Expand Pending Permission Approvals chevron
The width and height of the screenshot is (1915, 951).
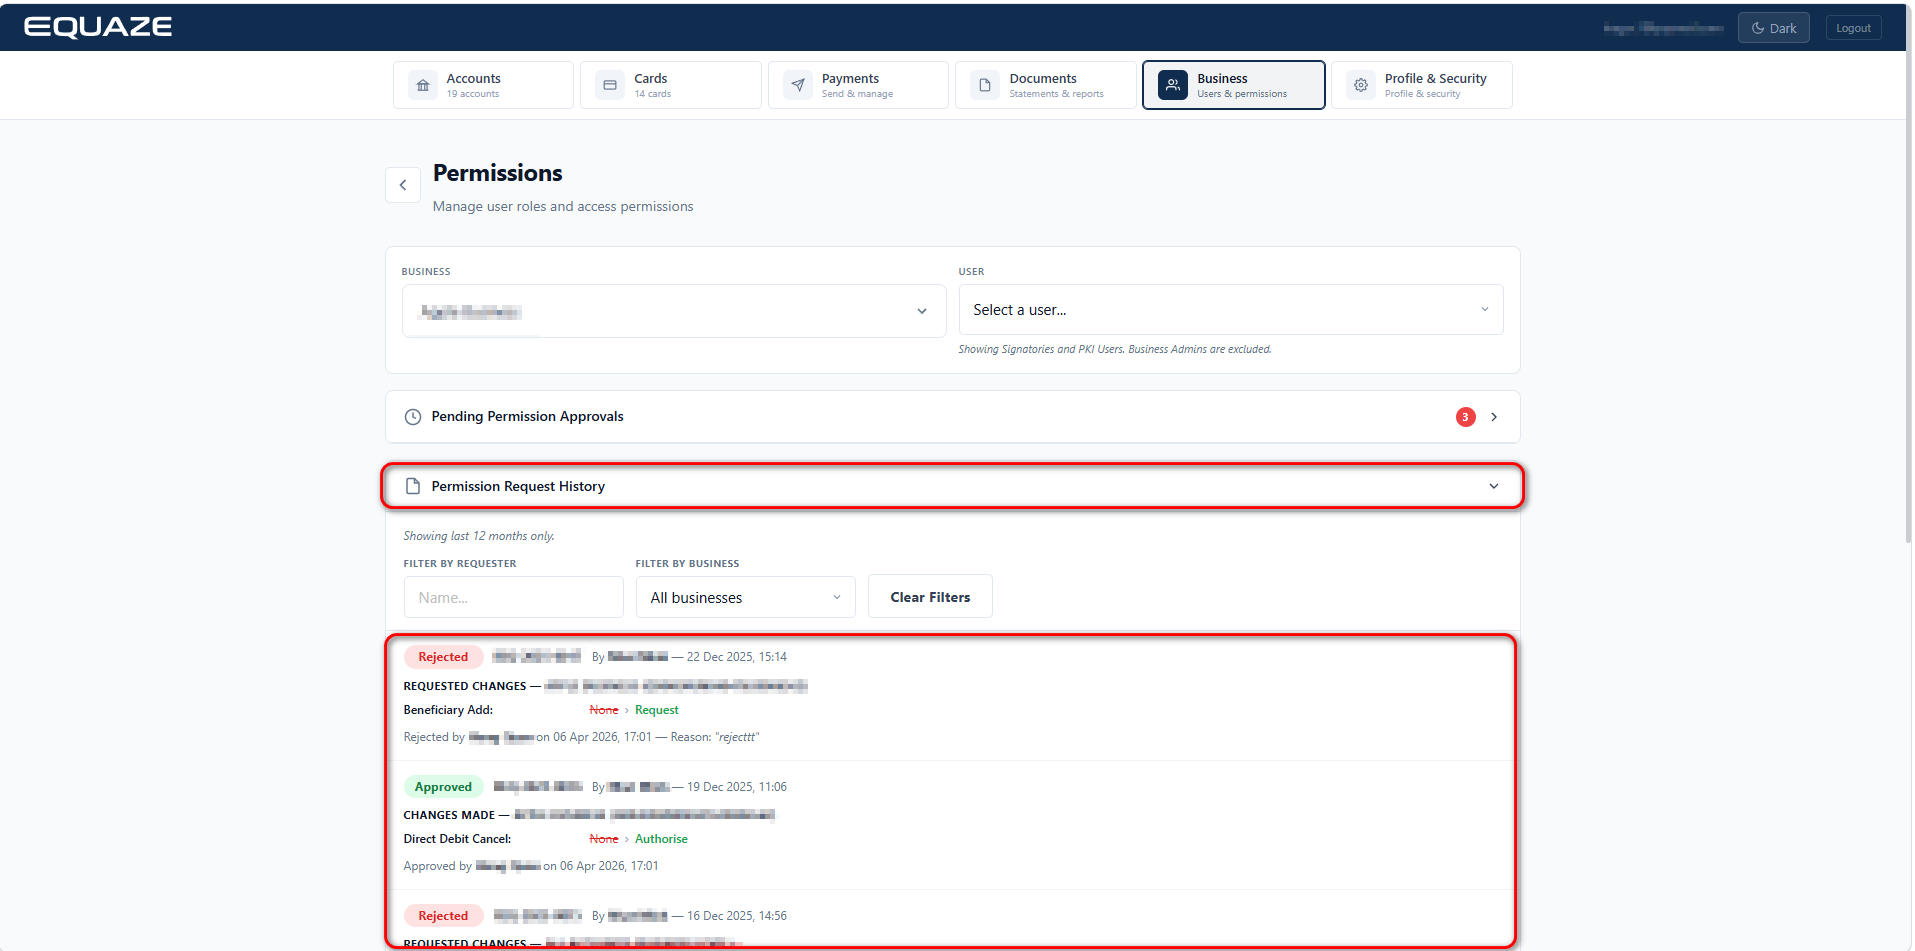[x=1494, y=417]
